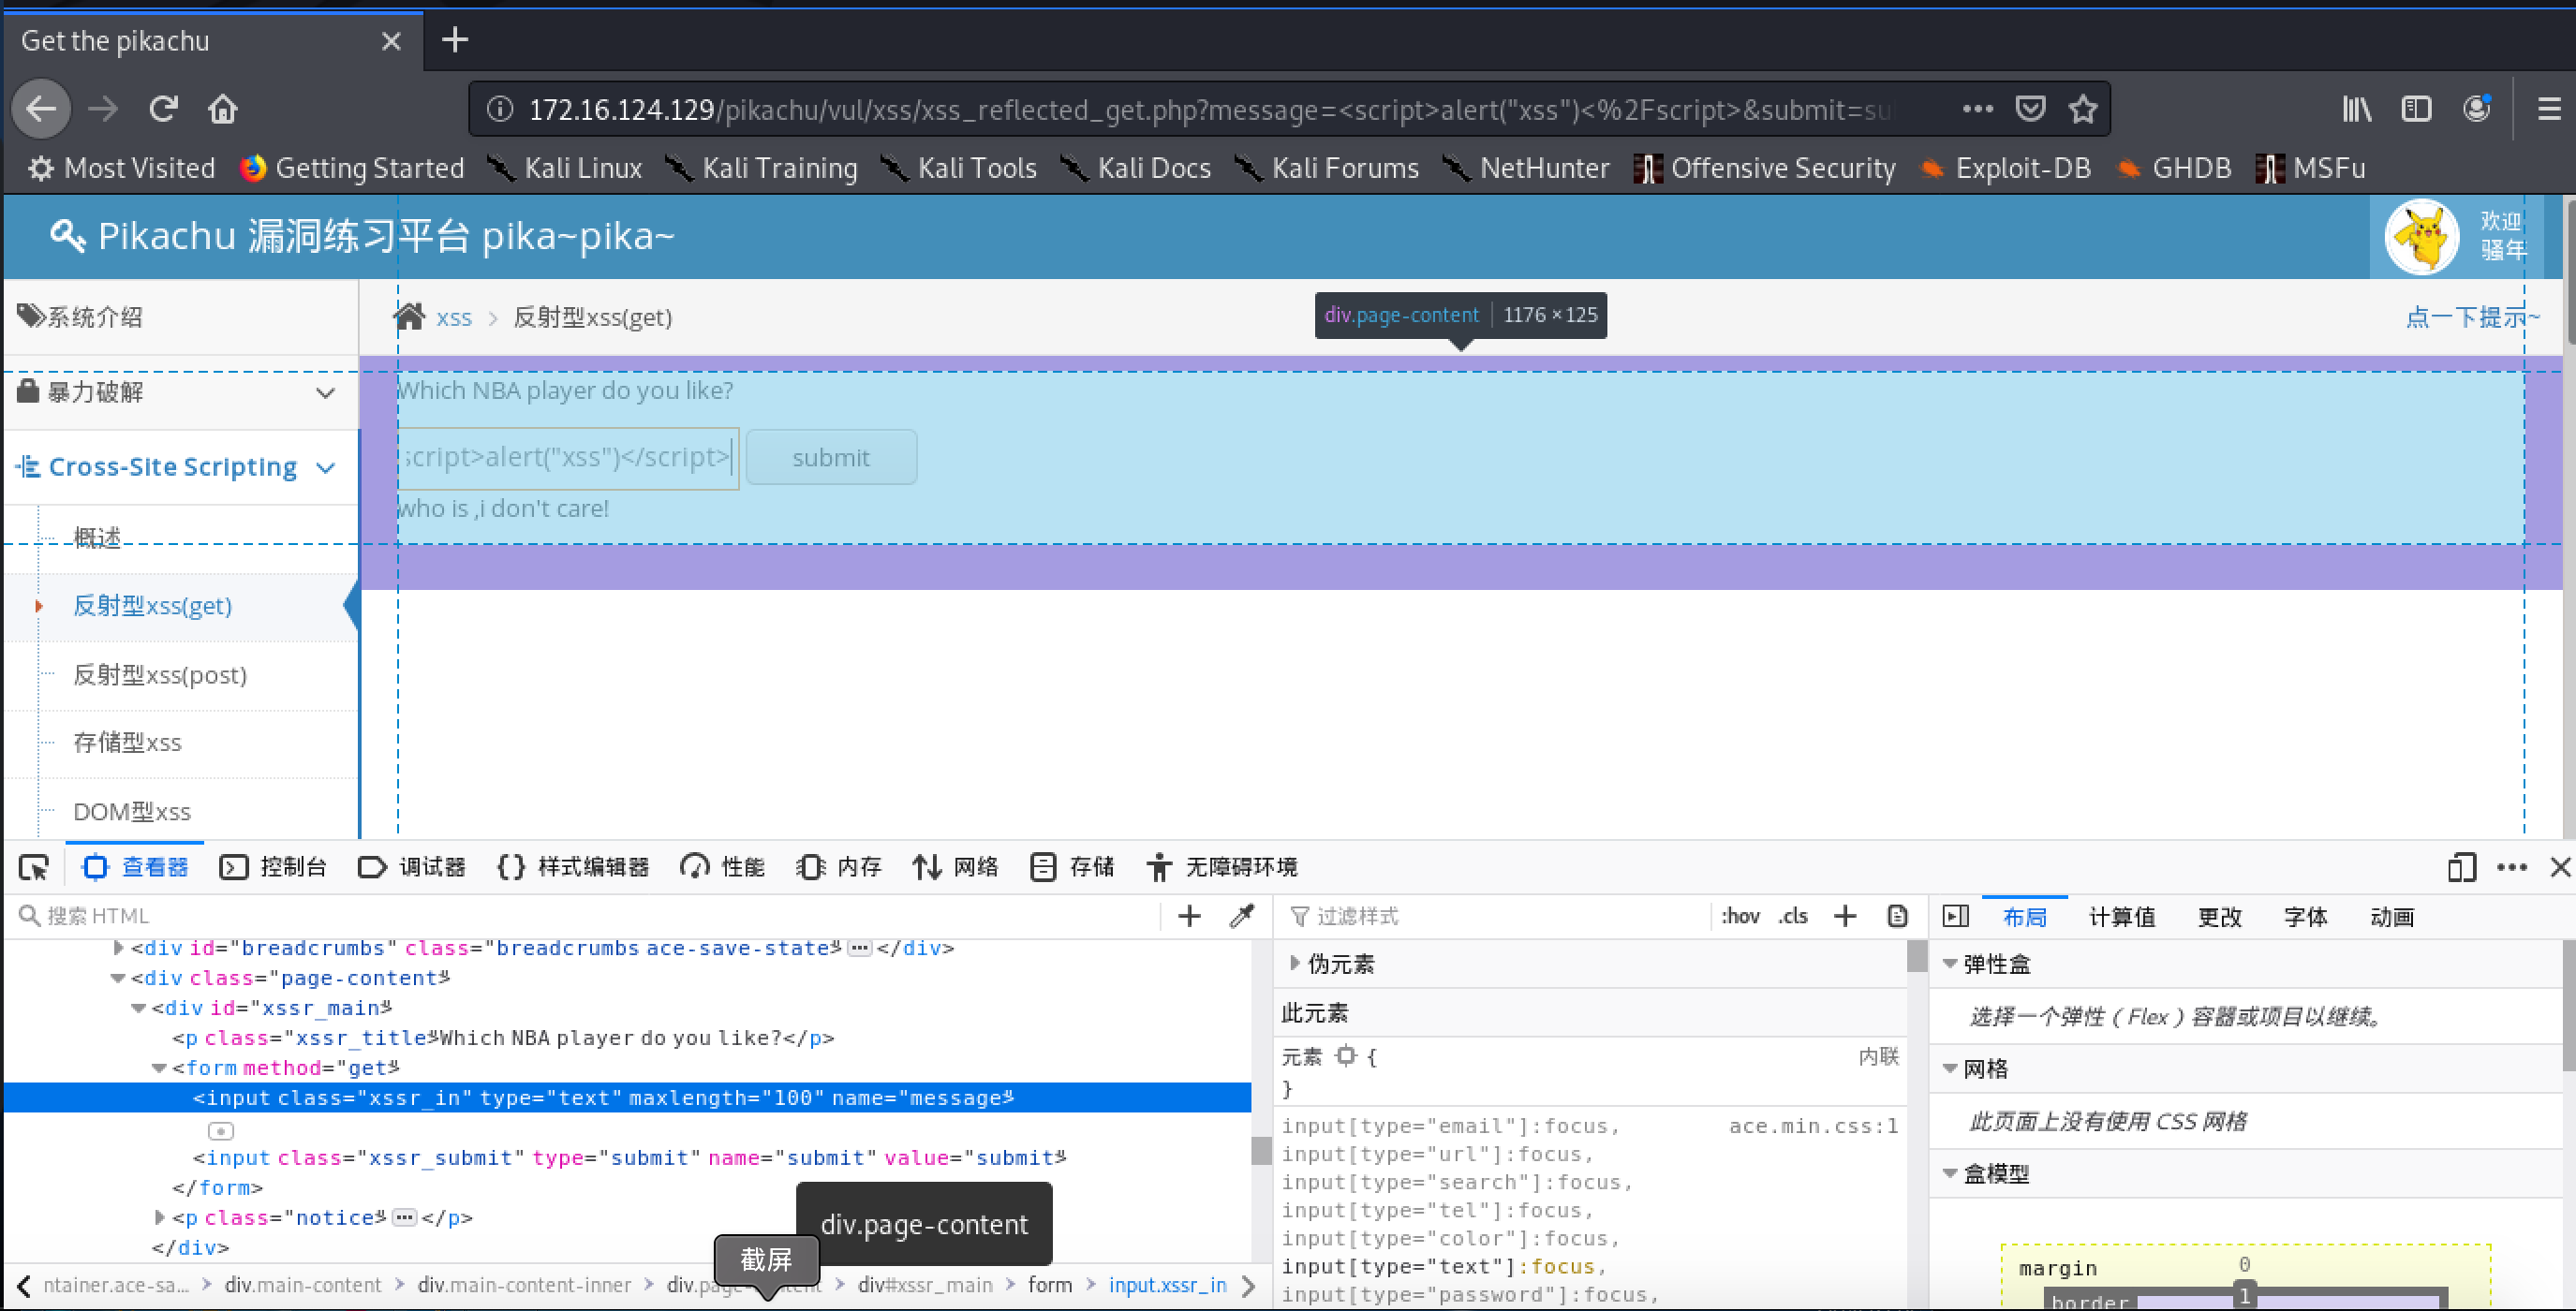Image resolution: width=2576 pixels, height=1311 pixels.
Task: Click the browser reload button
Action: pos(164,109)
